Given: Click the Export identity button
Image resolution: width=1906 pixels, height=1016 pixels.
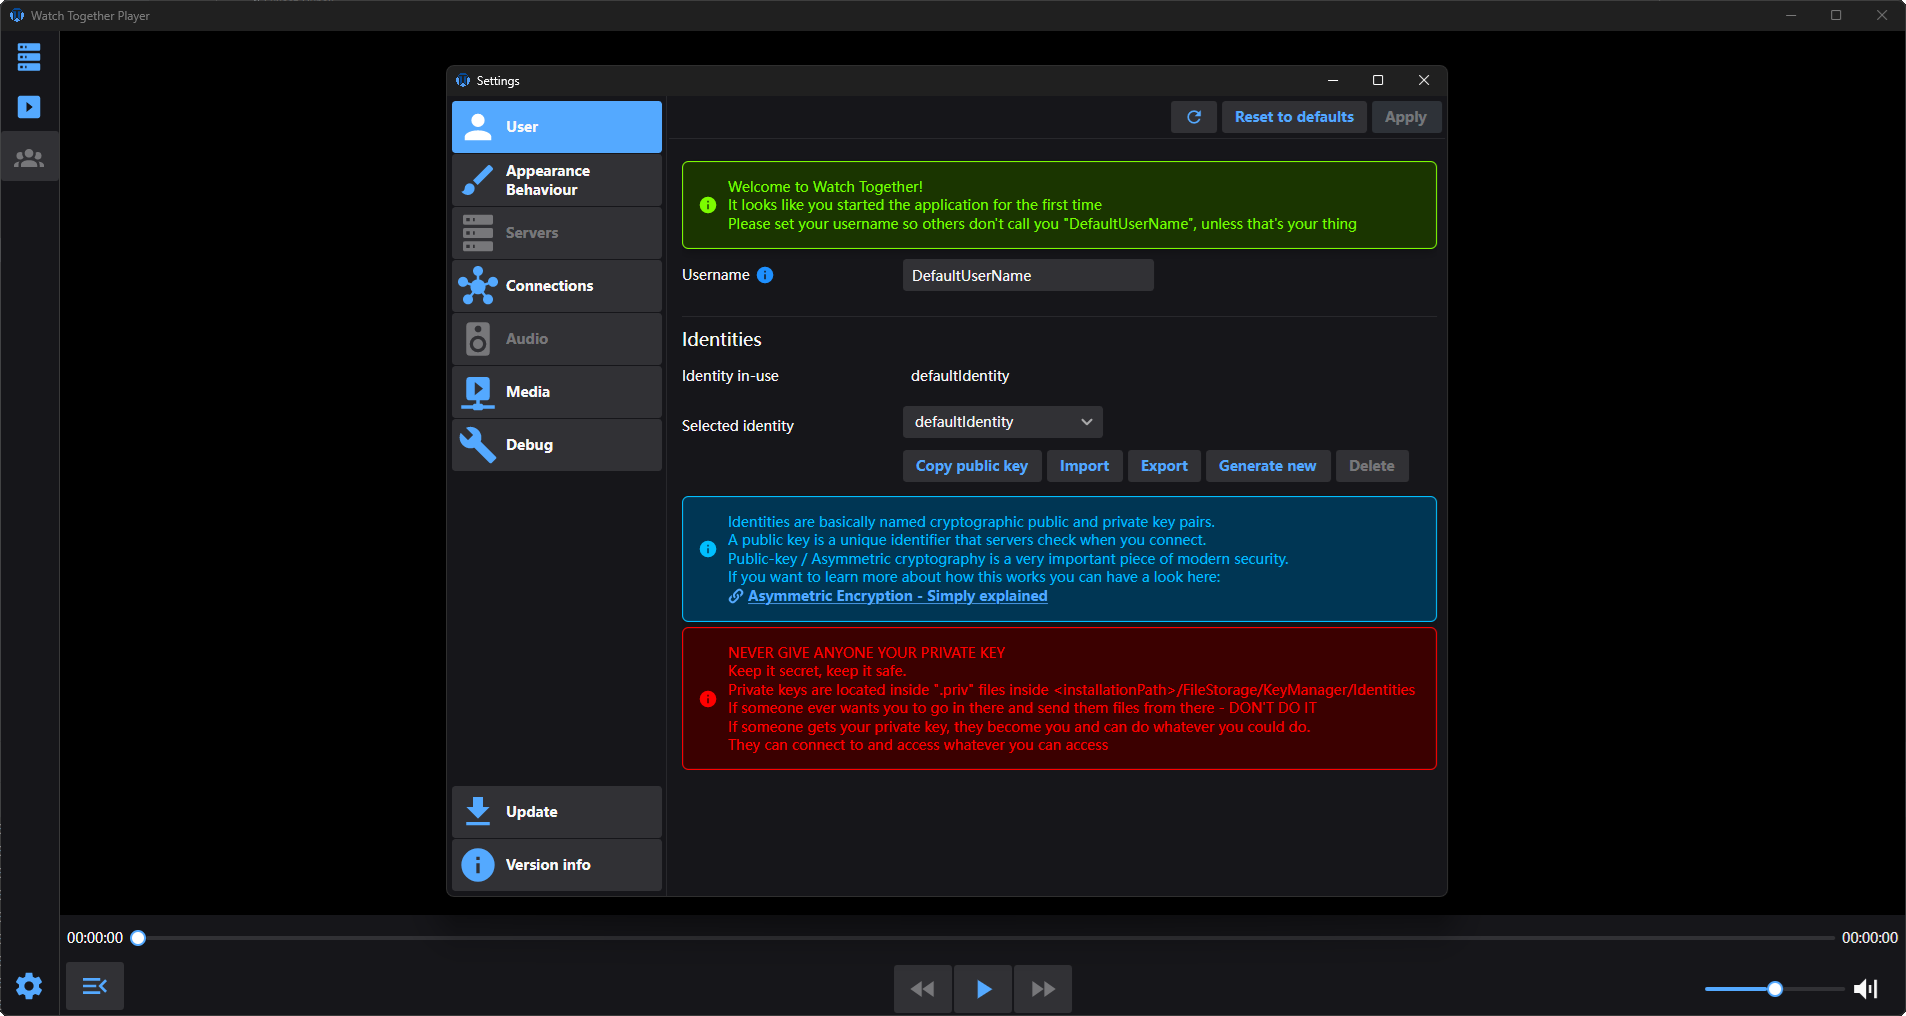Looking at the screenshot, I should [1164, 466].
